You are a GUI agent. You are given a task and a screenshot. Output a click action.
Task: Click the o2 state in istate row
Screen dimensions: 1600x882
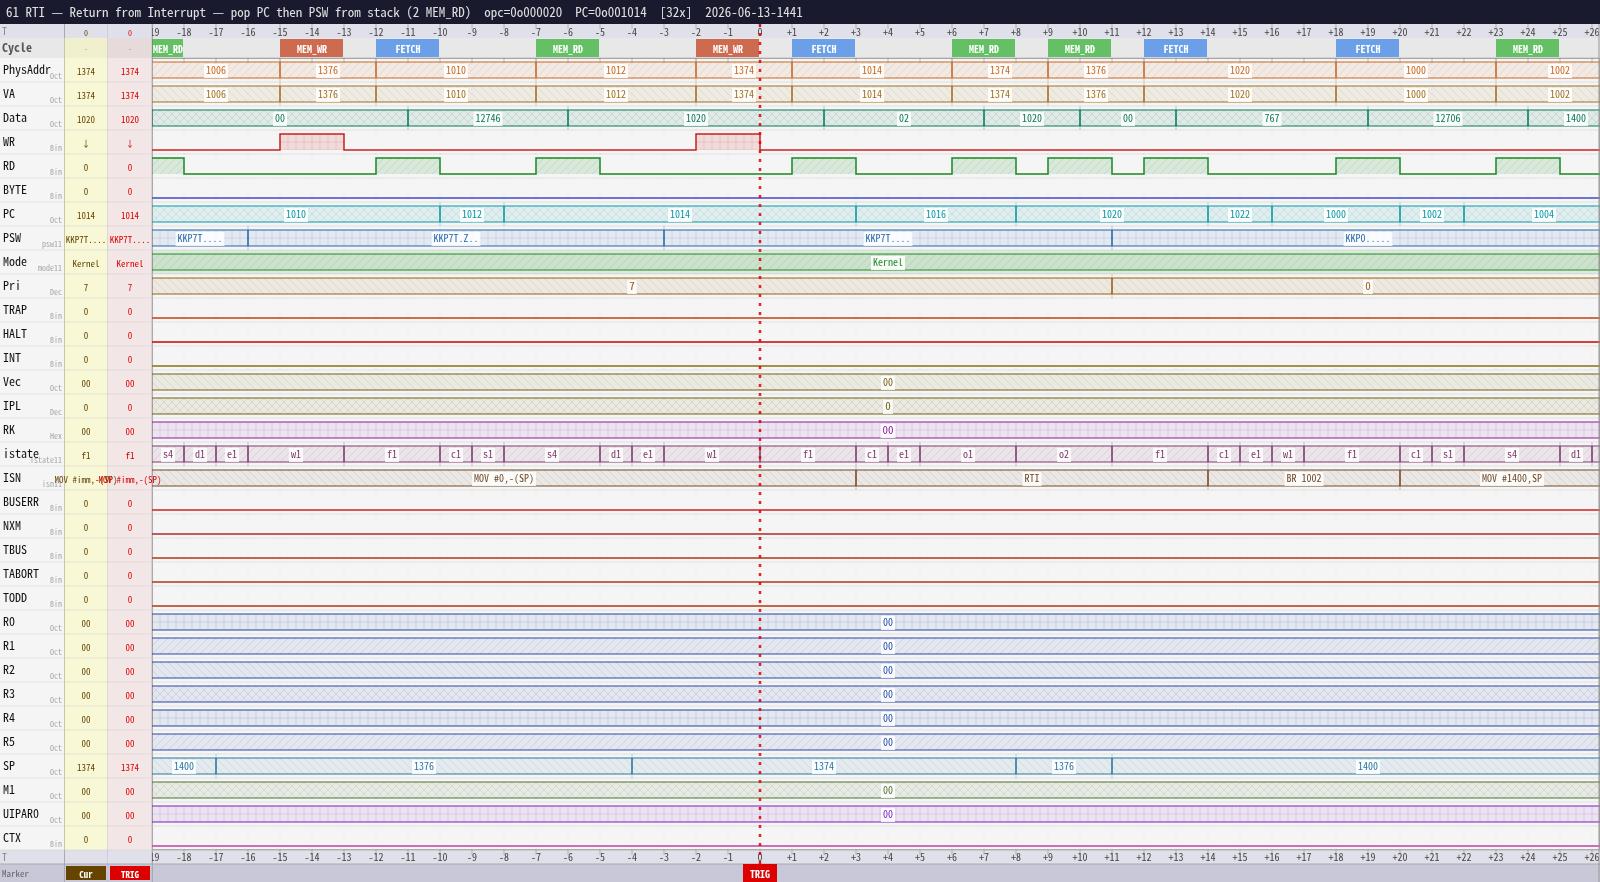pyautogui.click(x=1064, y=455)
